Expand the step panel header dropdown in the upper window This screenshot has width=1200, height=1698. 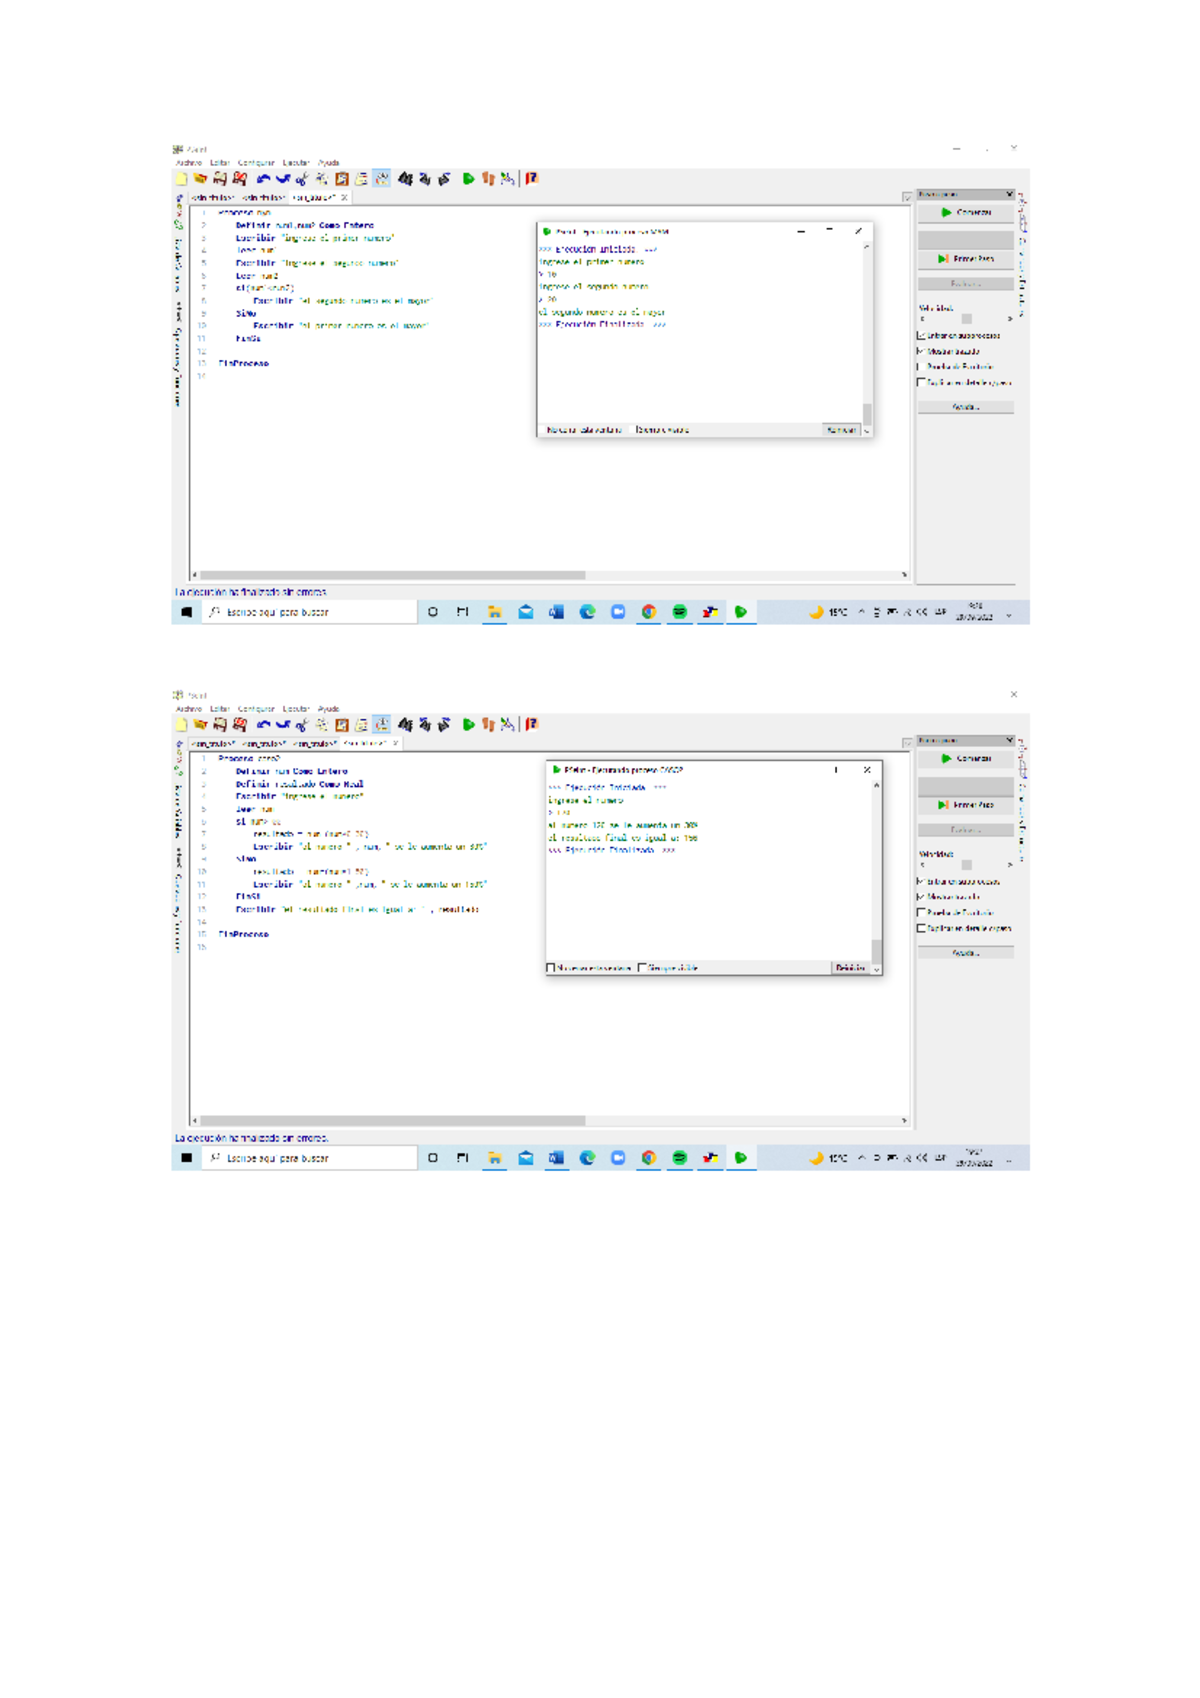[x=1009, y=194]
